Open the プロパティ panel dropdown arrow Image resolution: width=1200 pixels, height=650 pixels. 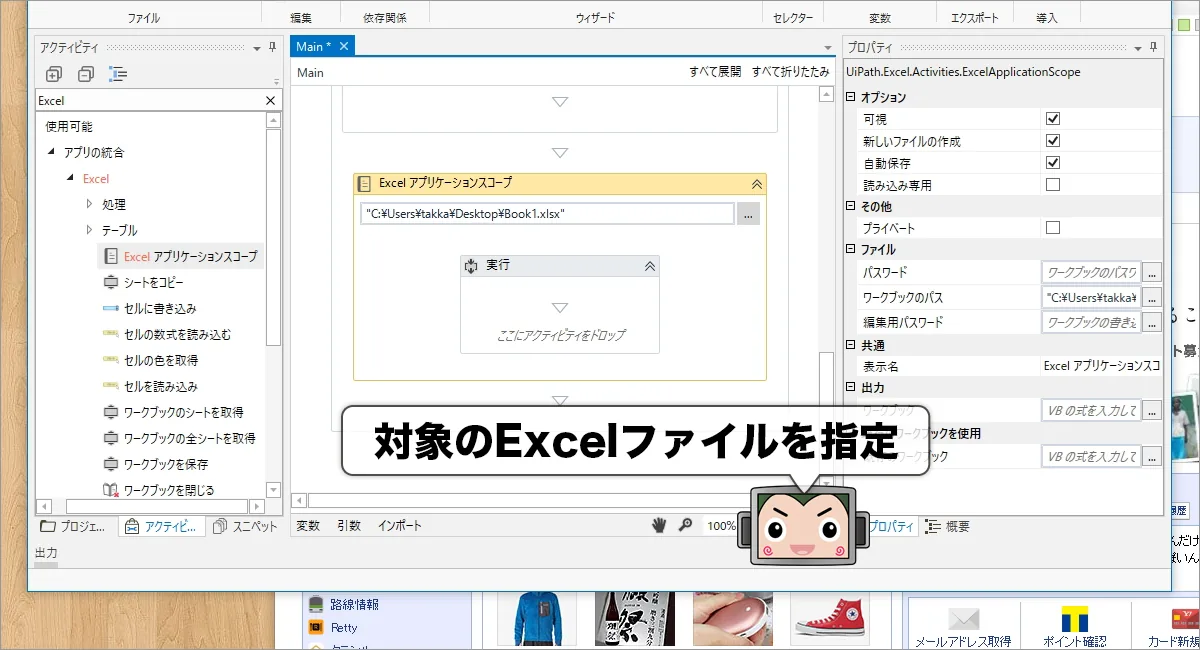1137,47
